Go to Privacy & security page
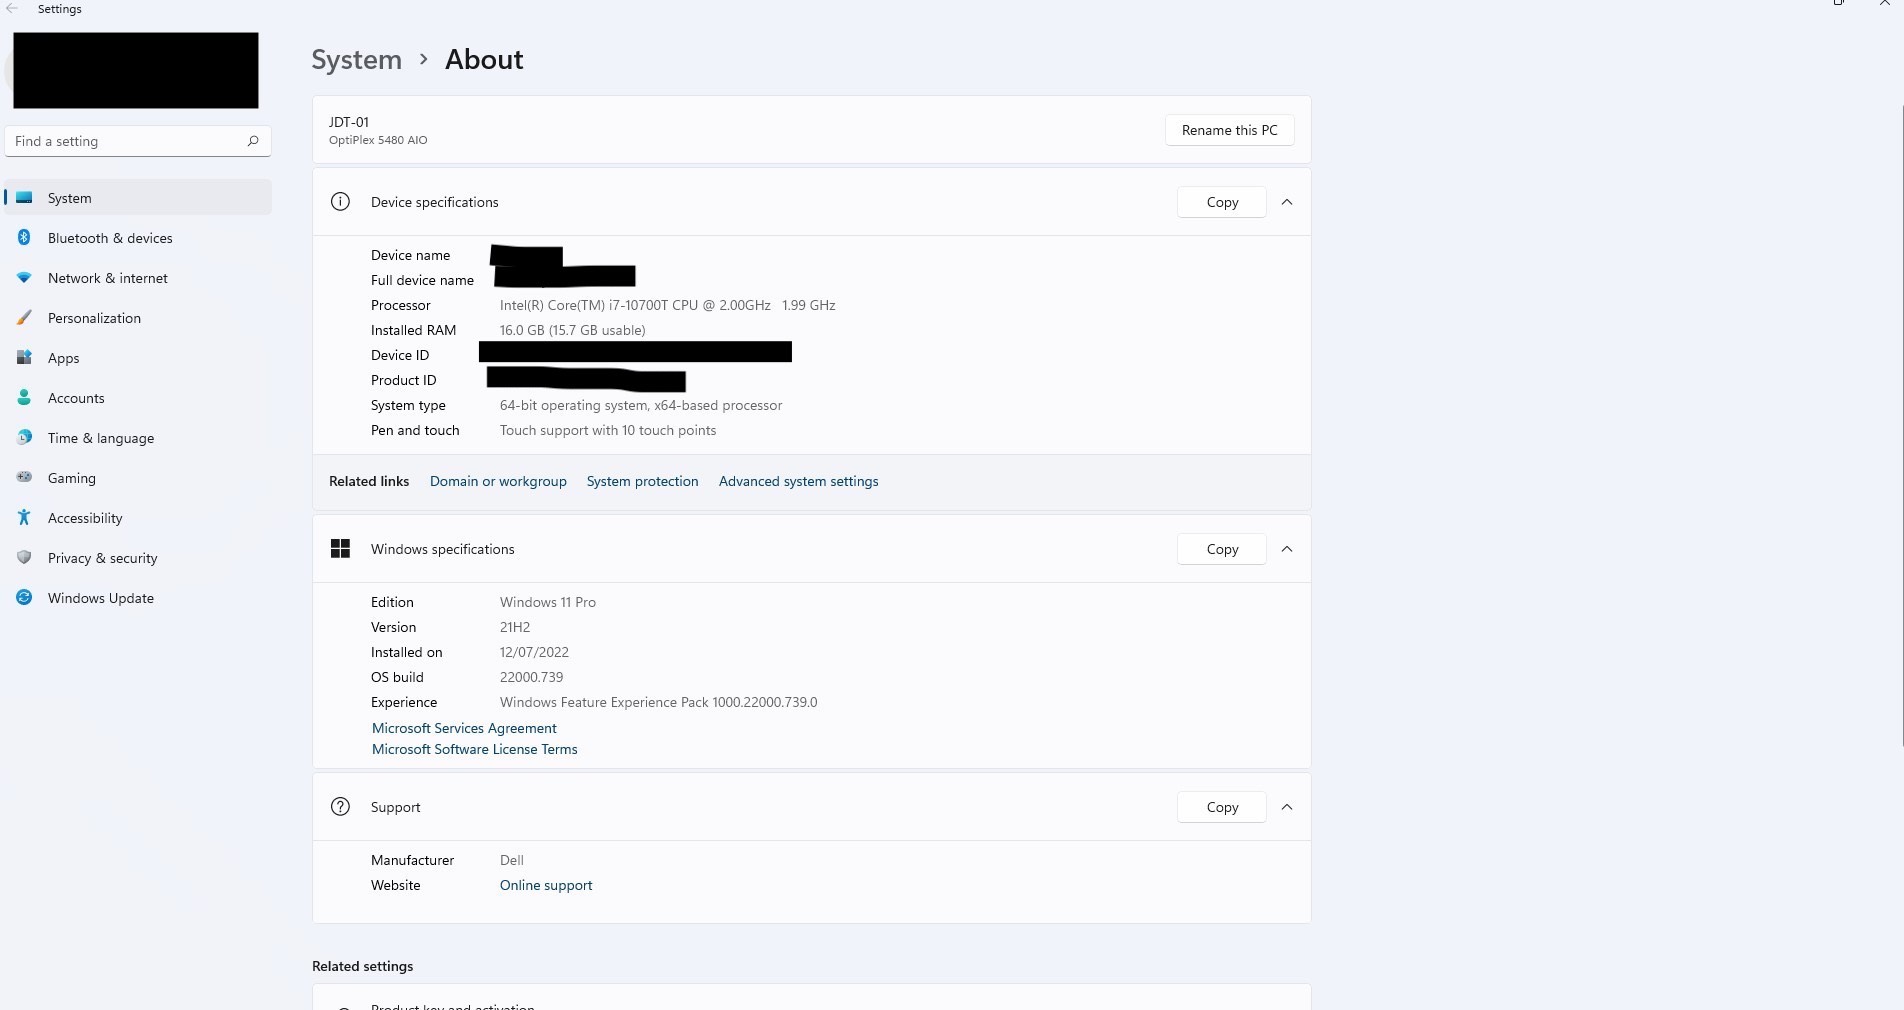 [x=138, y=558]
